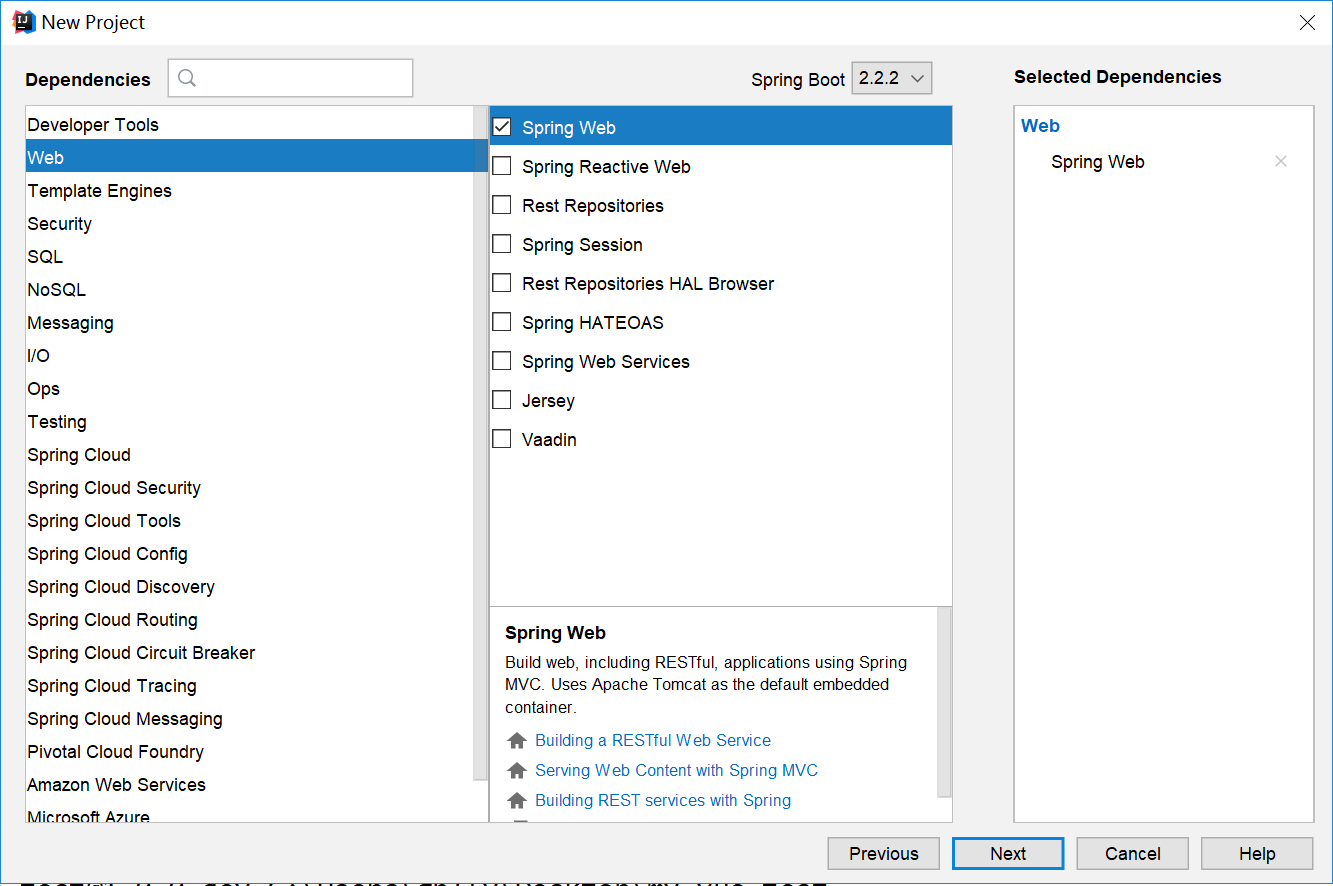Click the categories list vertical scrollbar
1333x886 pixels.
pos(481,442)
